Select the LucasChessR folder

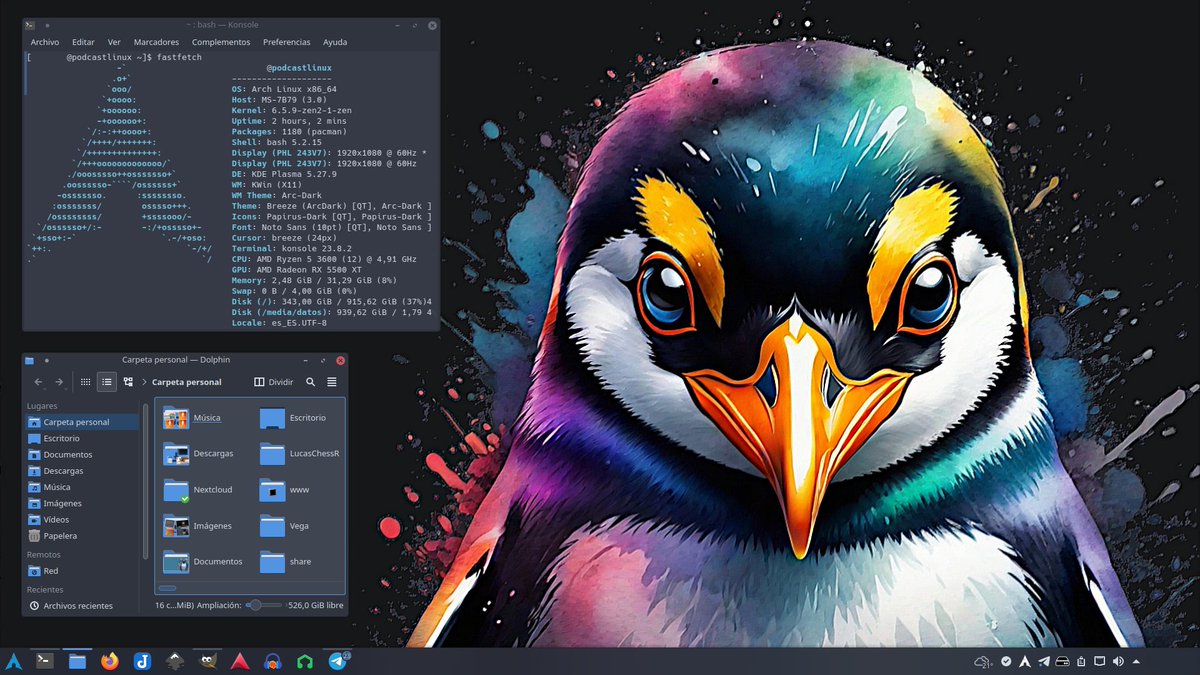(300, 454)
